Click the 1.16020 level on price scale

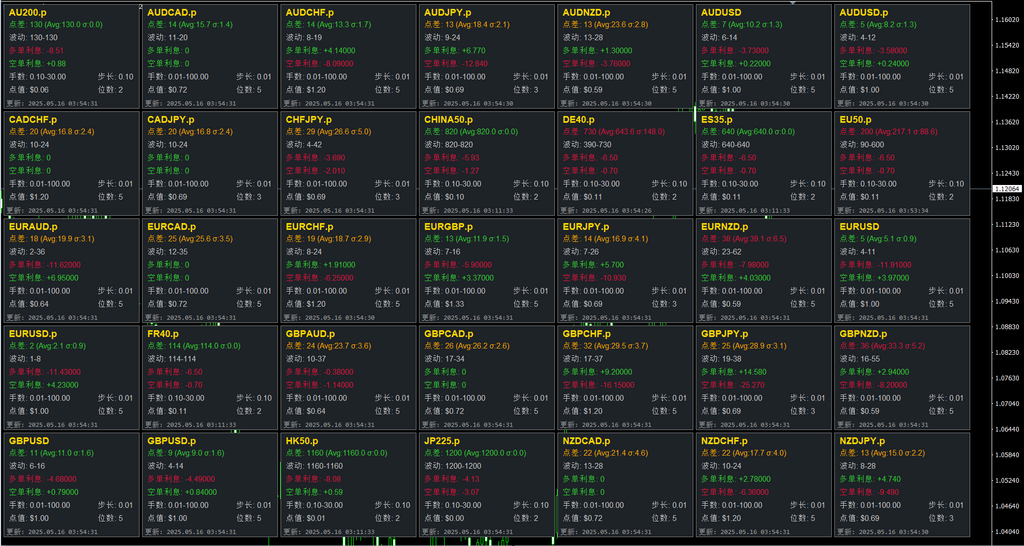click(x=1006, y=20)
